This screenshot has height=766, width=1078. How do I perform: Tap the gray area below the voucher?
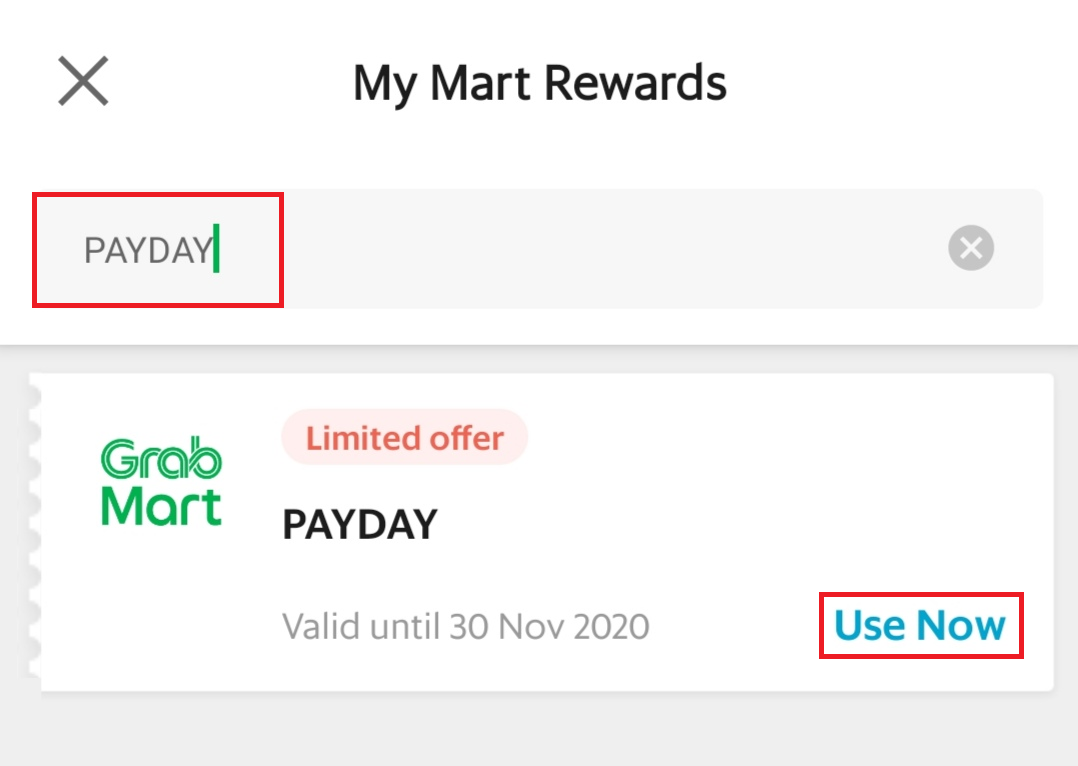540,730
